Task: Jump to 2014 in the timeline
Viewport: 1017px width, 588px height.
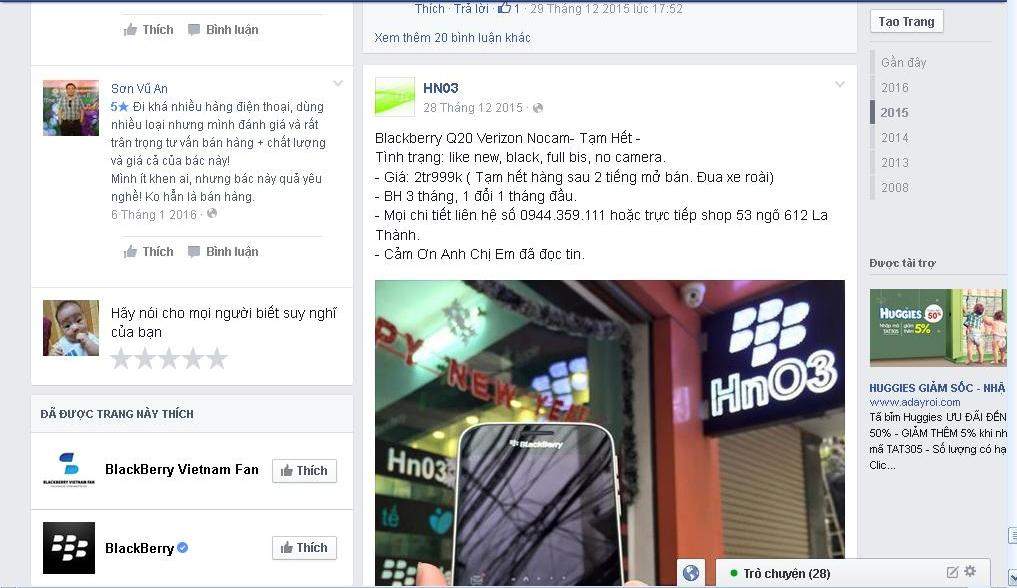Action: [x=894, y=137]
